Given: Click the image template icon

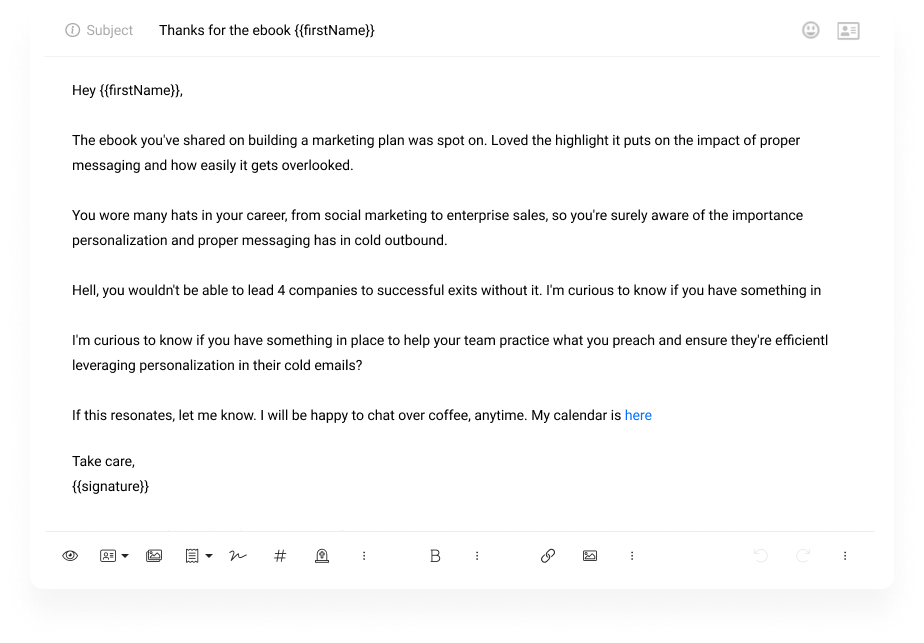Looking at the screenshot, I should pos(154,556).
